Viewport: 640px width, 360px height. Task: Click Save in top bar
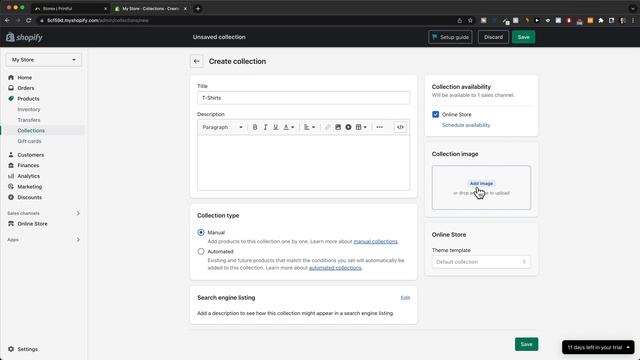(524, 37)
